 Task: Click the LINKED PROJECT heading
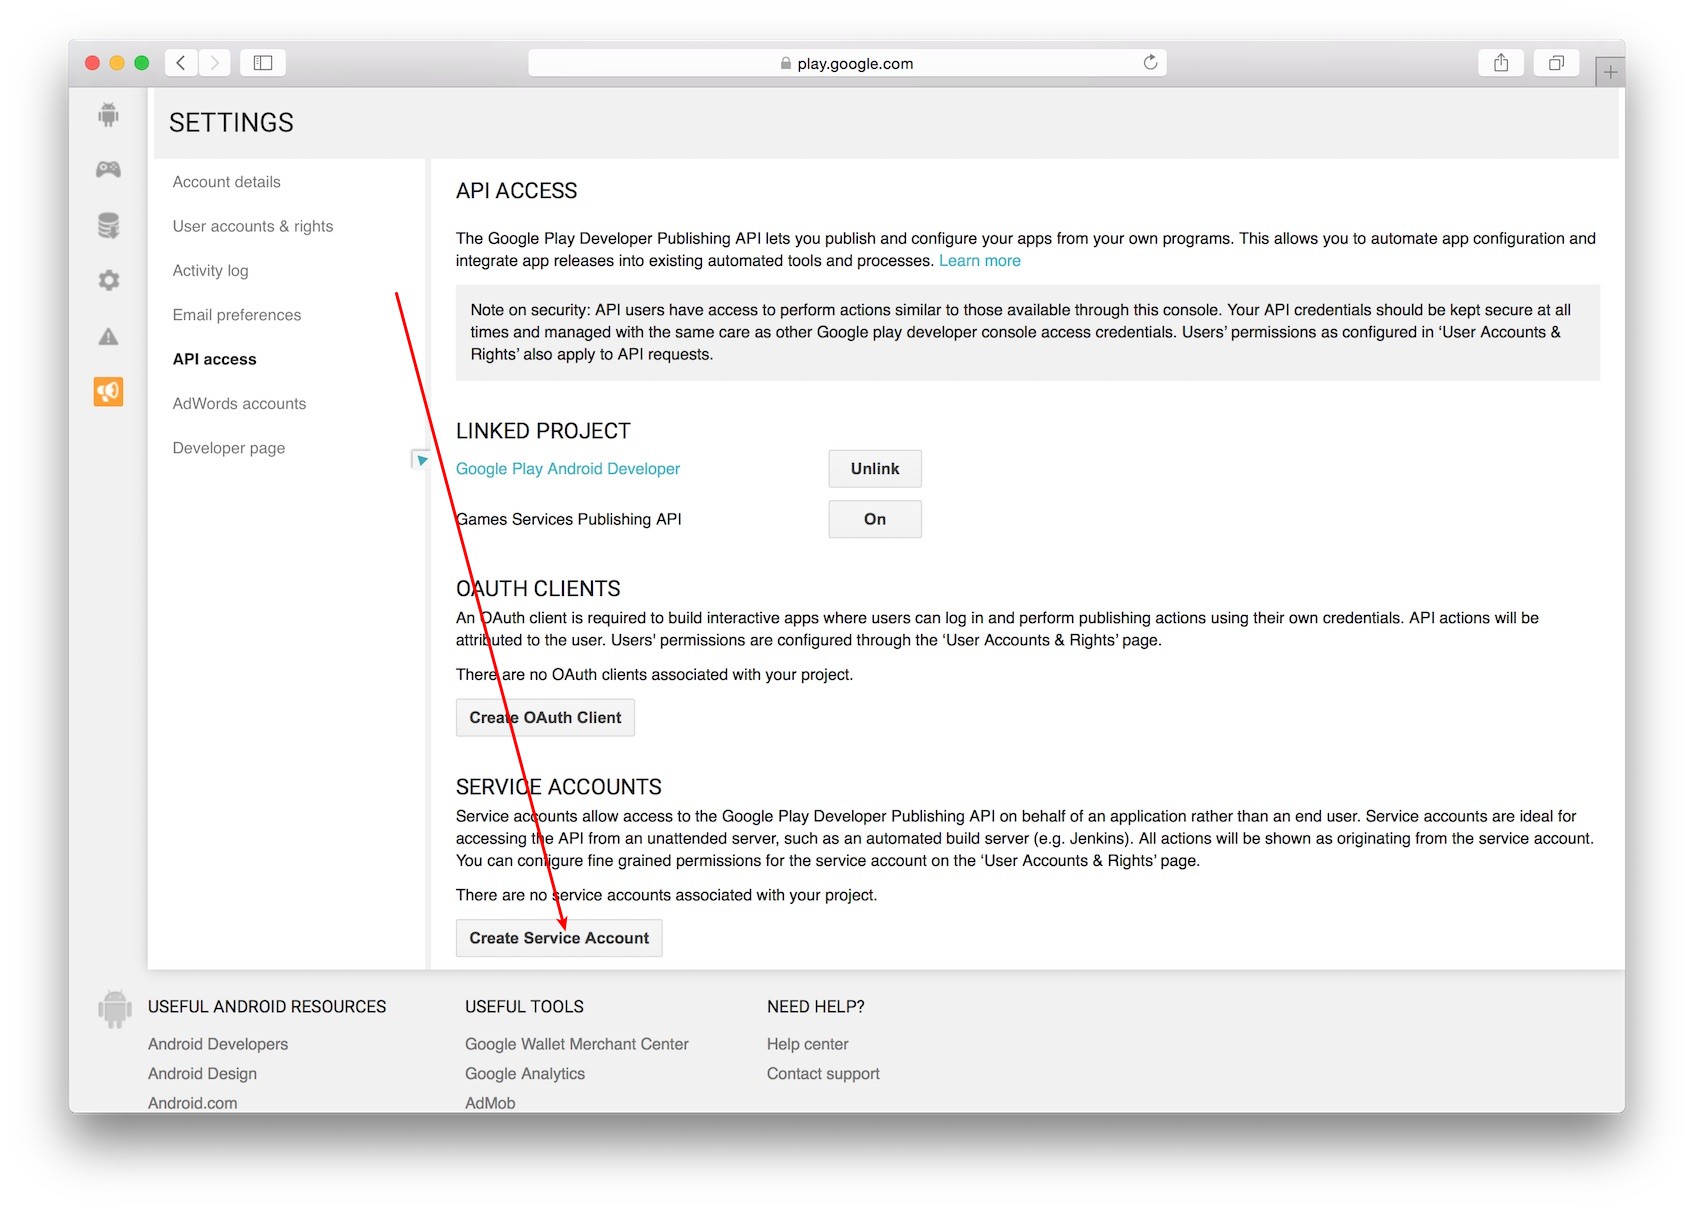pos(543,431)
